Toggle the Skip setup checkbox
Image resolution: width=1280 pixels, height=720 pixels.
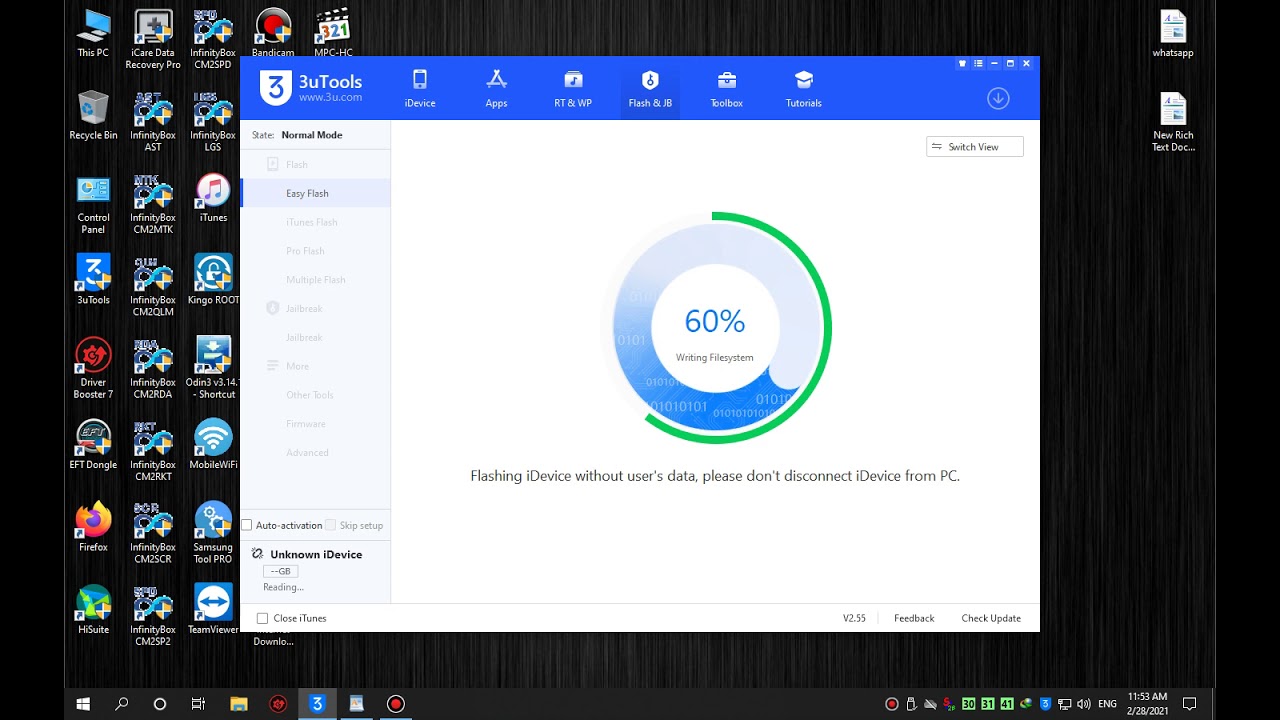point(330,525)
